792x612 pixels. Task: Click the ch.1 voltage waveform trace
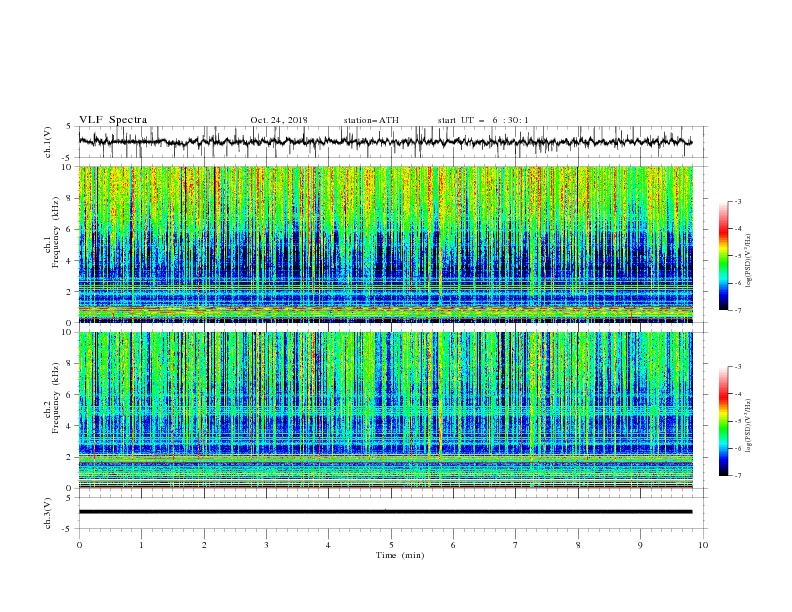tap(385, 141)
